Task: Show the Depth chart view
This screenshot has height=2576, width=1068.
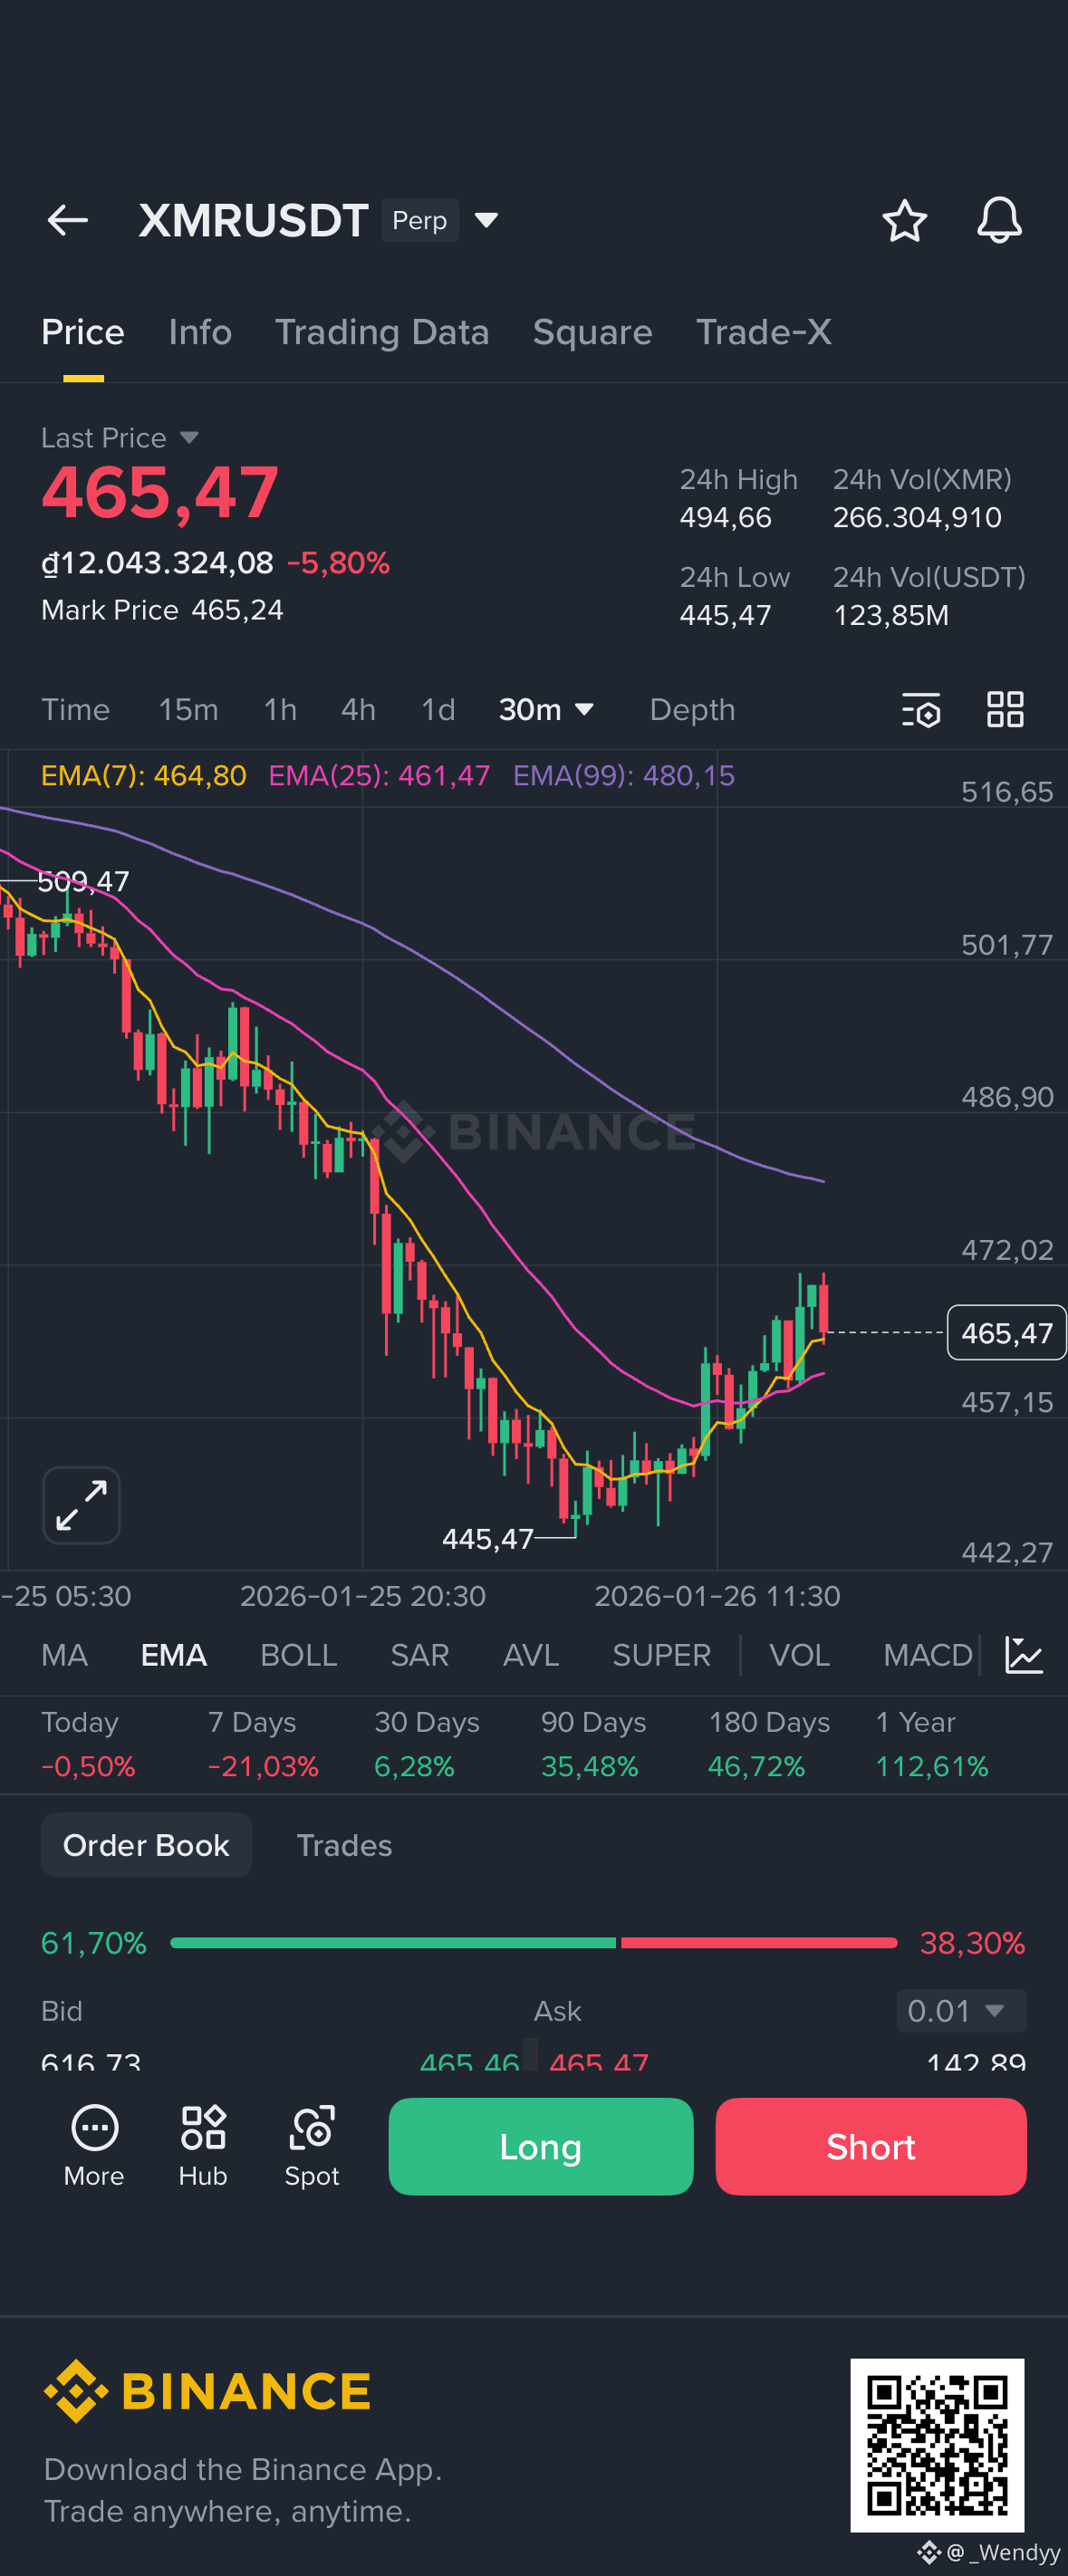Action: [x=692, y=709]
